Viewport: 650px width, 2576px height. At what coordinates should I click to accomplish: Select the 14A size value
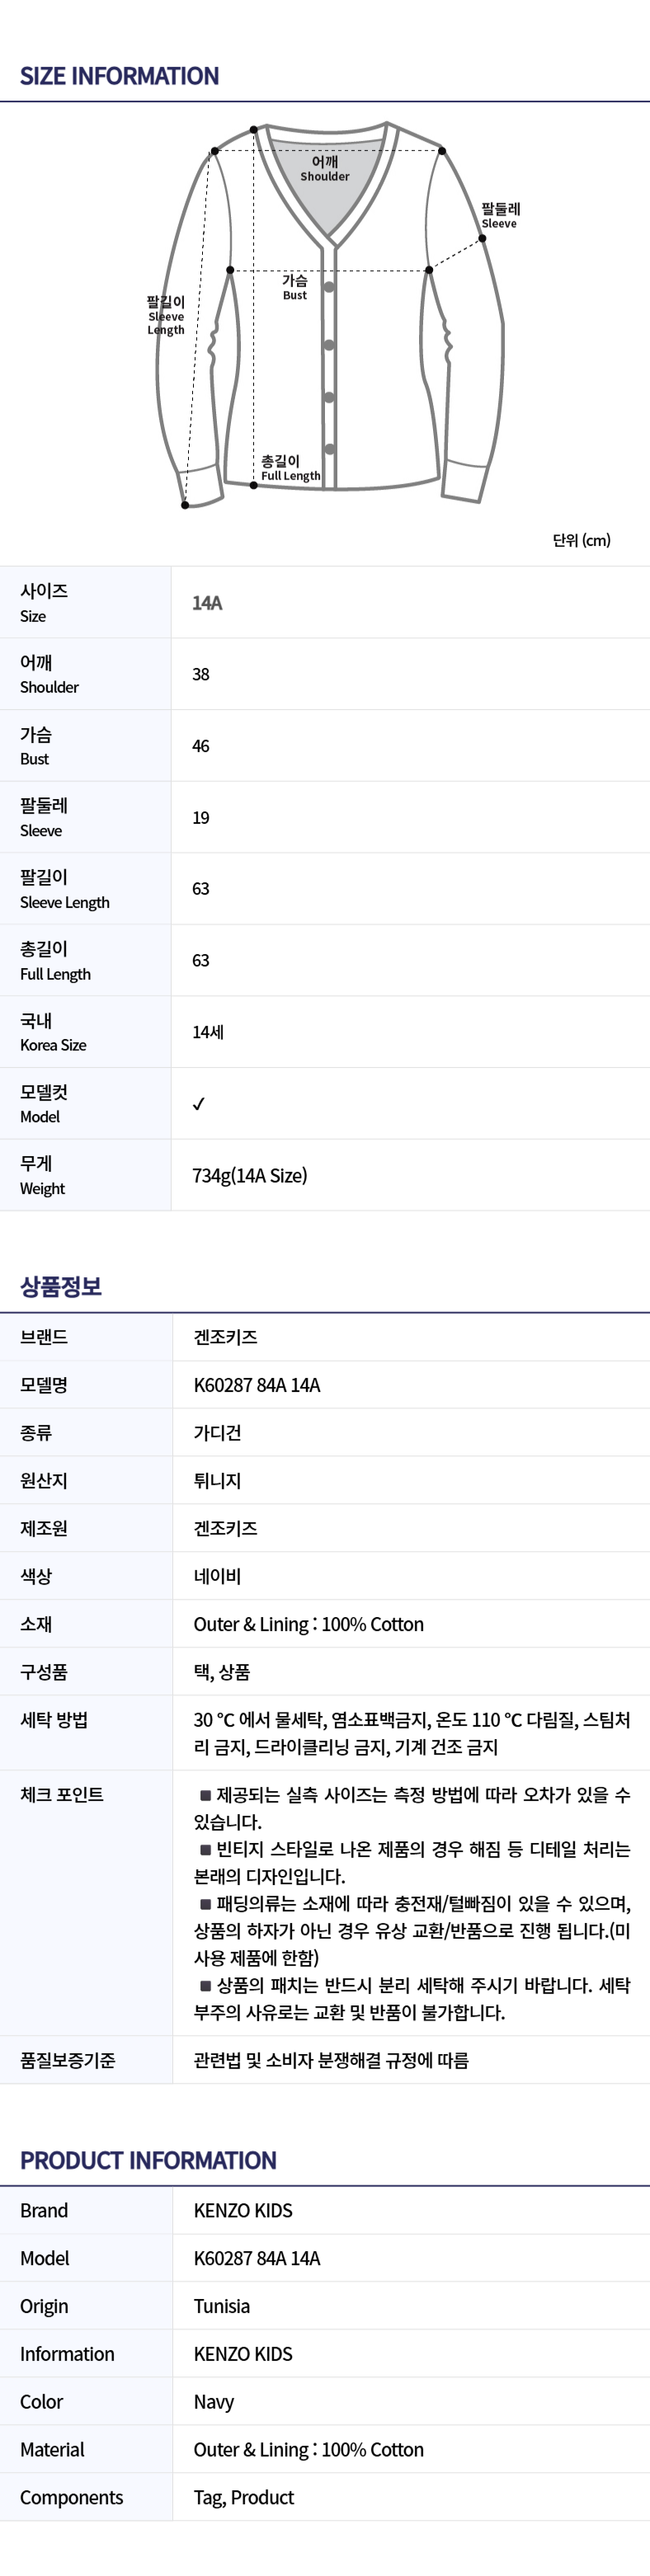tap(207, 603)
